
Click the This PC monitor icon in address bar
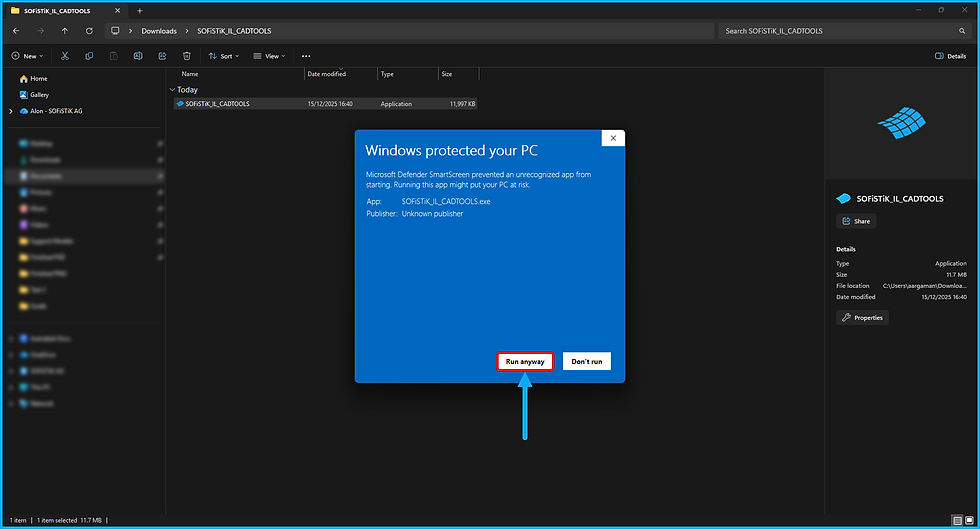point(115,31)
